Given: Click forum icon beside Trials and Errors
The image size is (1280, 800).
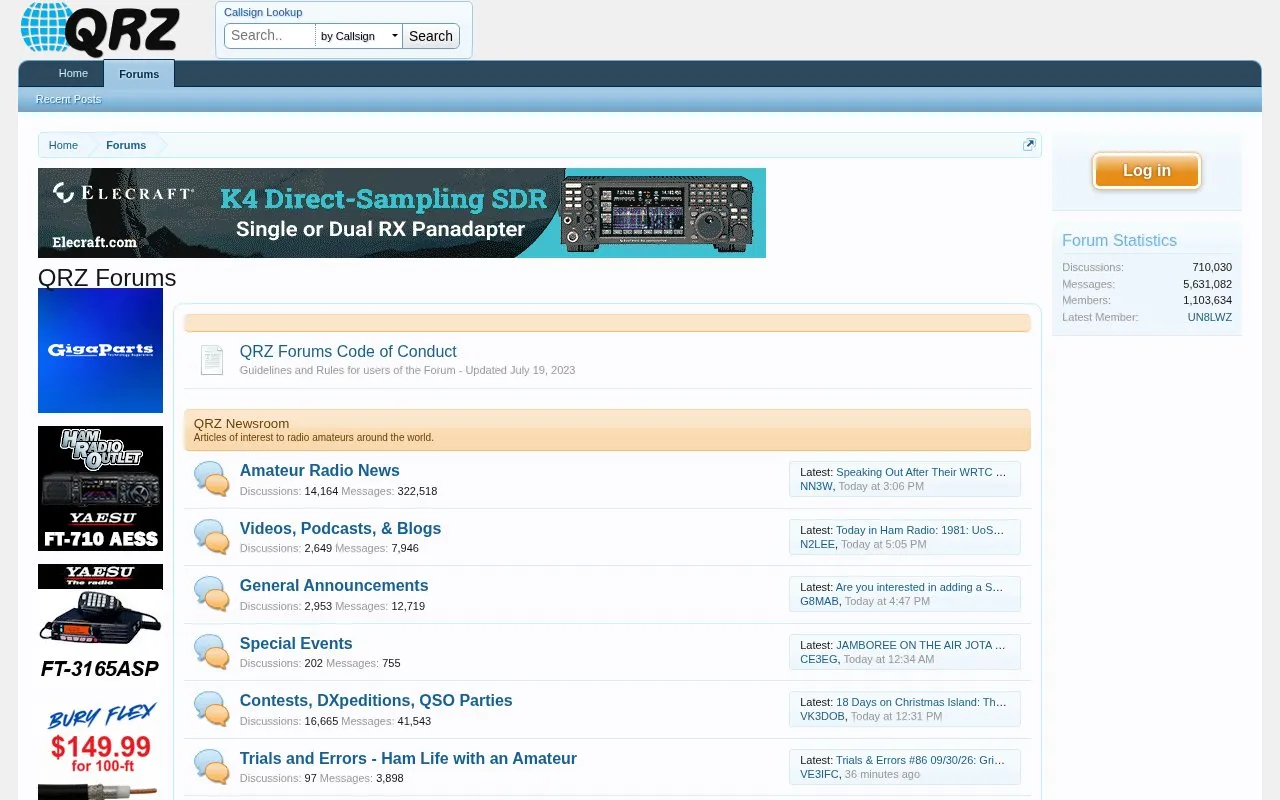Looking at the screenshot, I should pos(211,767).
